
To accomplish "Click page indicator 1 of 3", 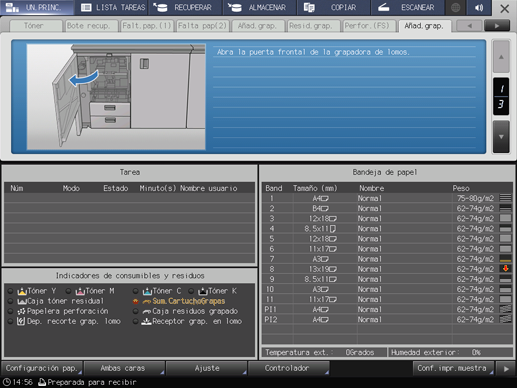I will coord(501,96).
